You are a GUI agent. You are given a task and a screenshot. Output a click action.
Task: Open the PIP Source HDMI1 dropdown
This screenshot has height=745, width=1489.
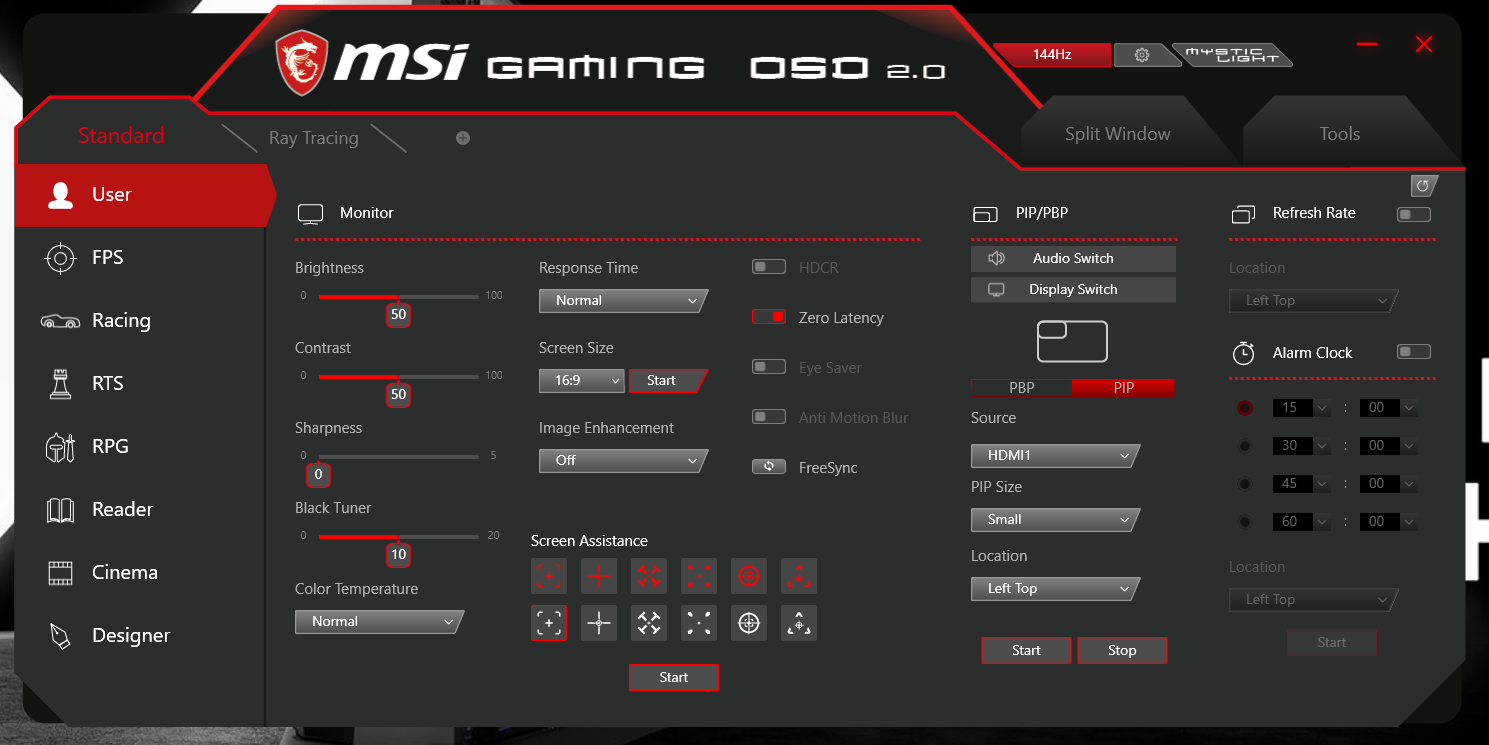click(1055, 455)
